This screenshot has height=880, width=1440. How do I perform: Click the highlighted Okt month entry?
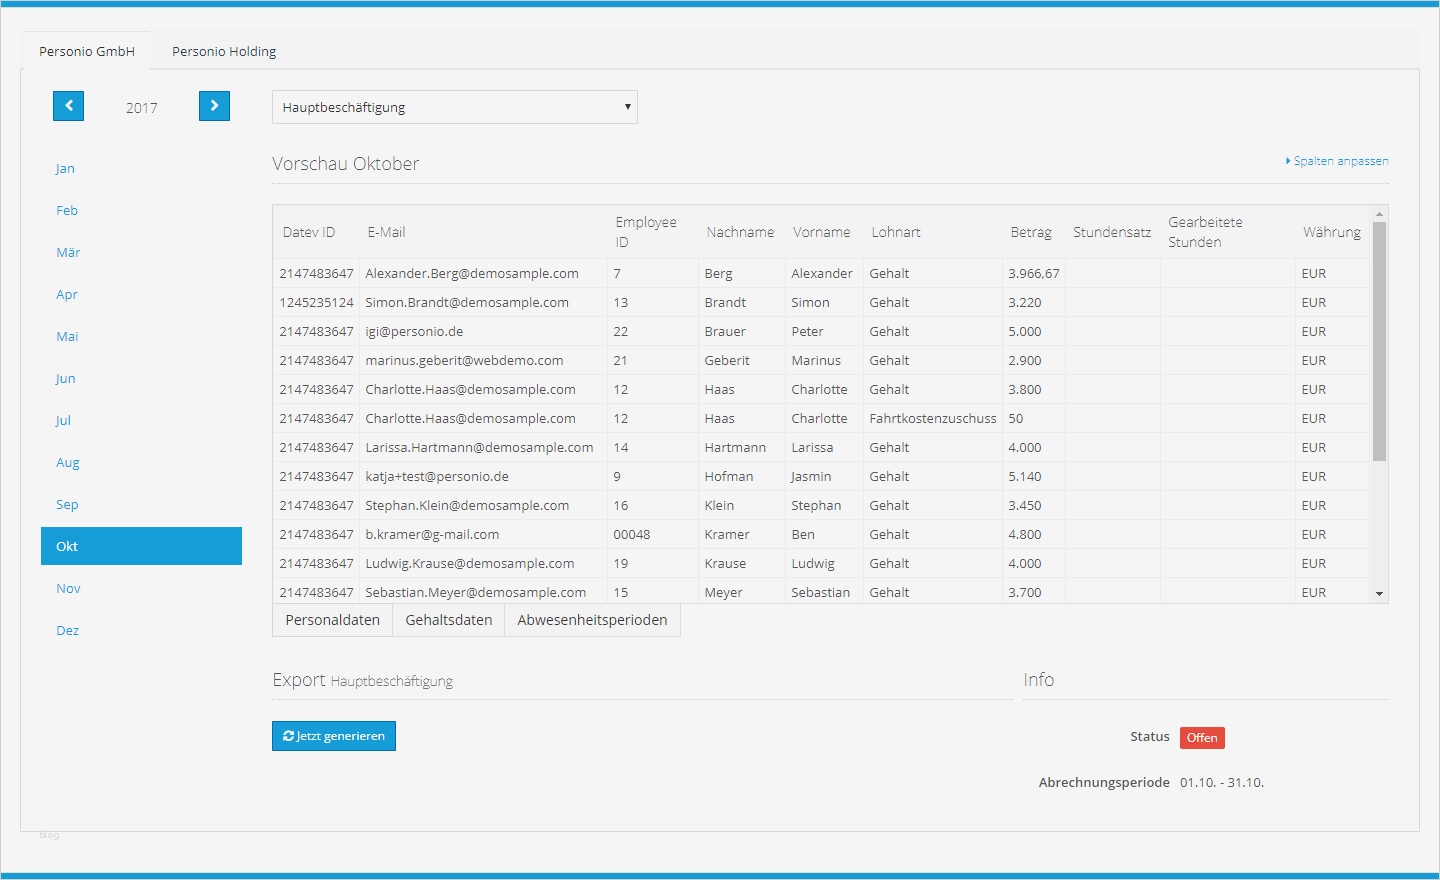point(141,546)
